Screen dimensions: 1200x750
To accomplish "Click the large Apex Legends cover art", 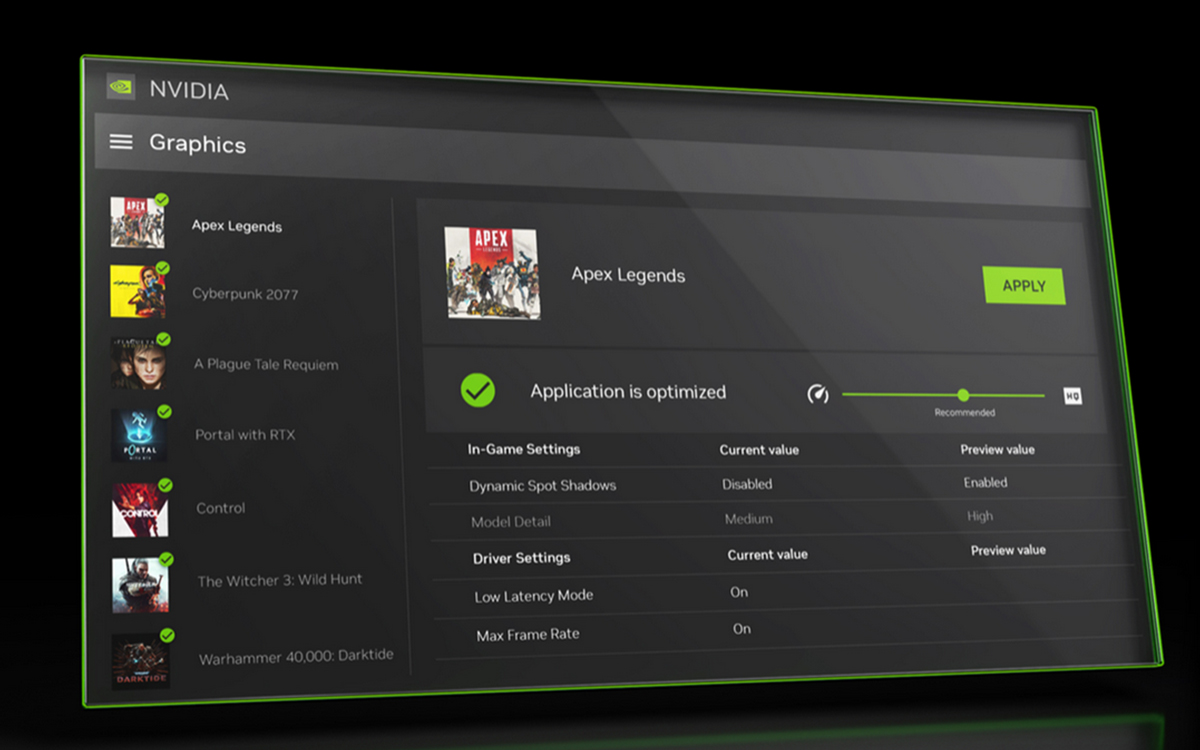I will click(492, 273).
